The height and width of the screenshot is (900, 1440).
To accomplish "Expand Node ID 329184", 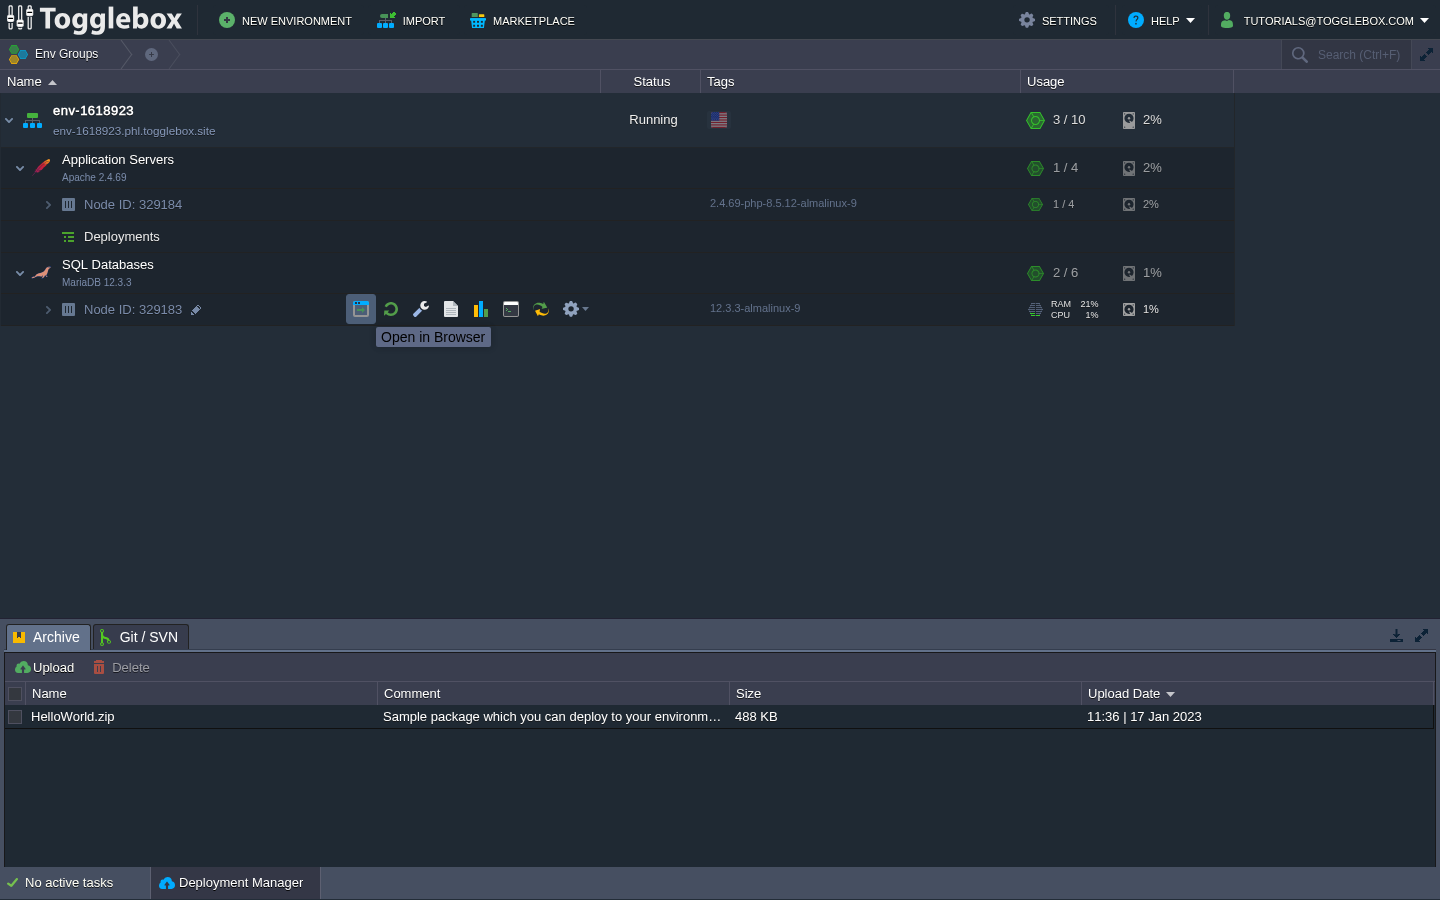I will pyautogui.click(x=48, y=205).
